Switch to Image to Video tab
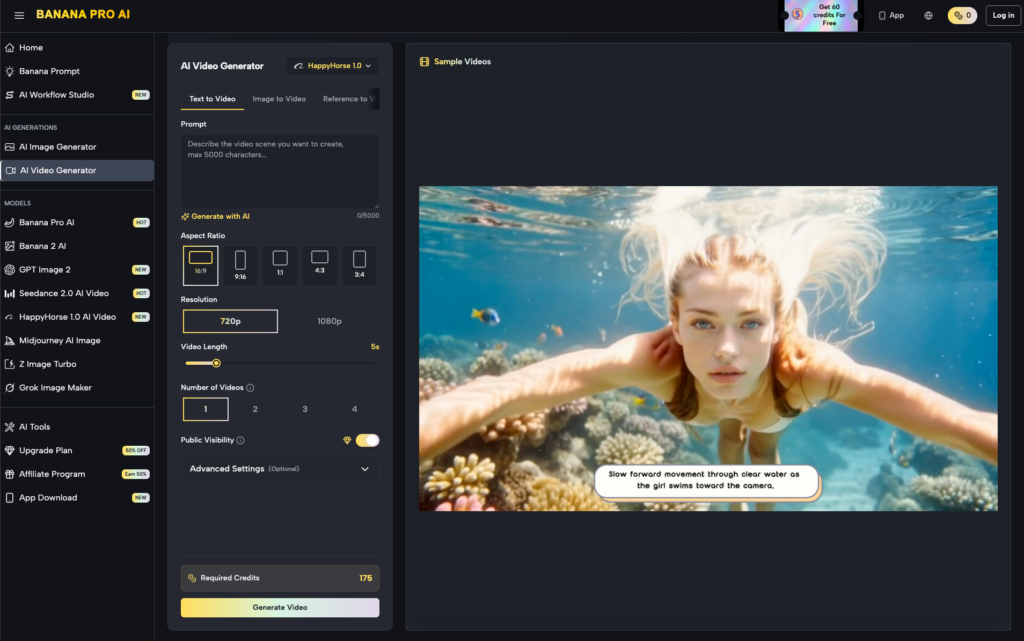This screenshot has width=1024, height=641. click(x=279, y=99)
